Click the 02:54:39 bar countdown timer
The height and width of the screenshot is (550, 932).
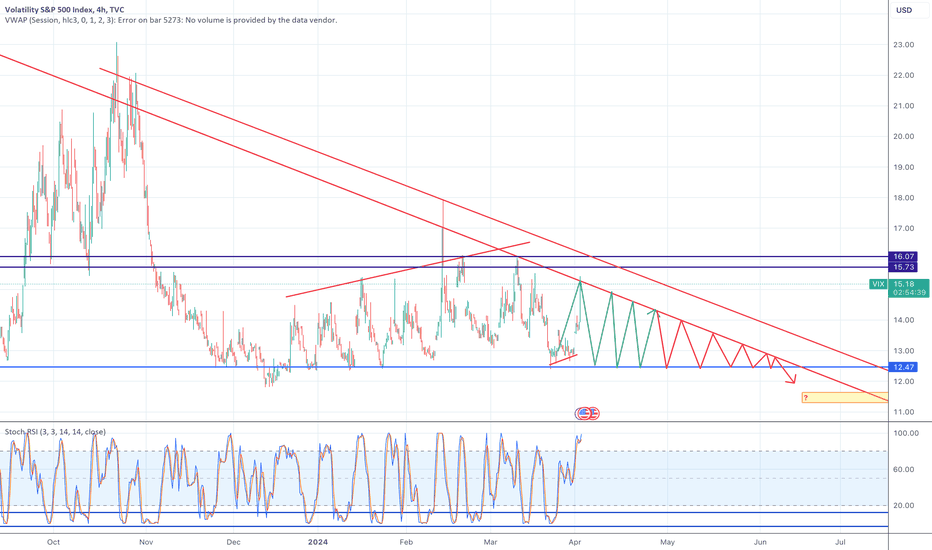click(909, 293)
